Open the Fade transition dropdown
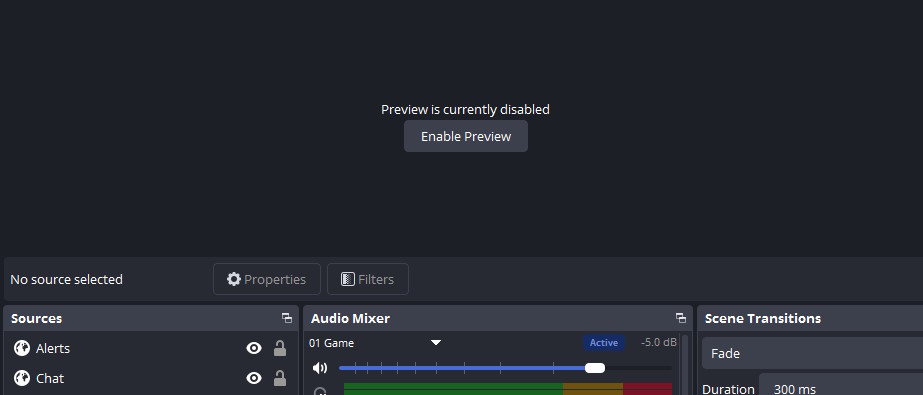 (812, 353)
